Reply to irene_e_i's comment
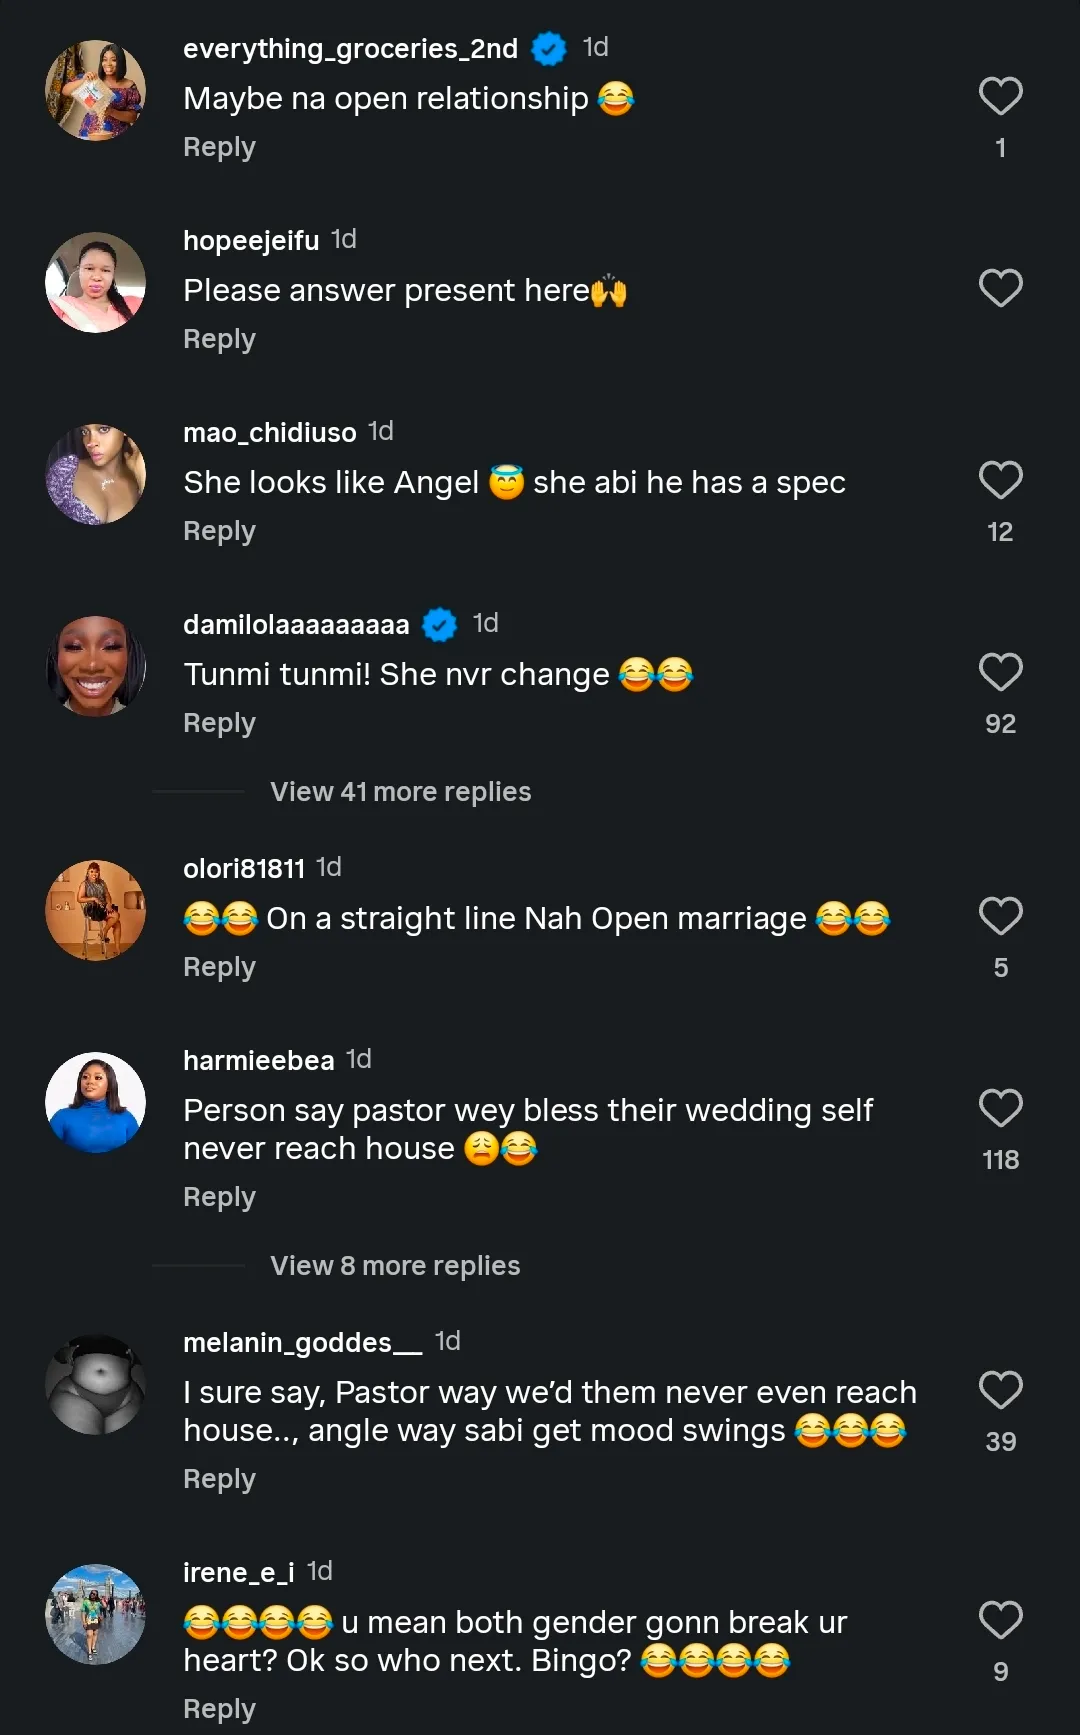Image resolution: width=1080 pixels, height=1735 pixels. click(x=219, y=1709)
